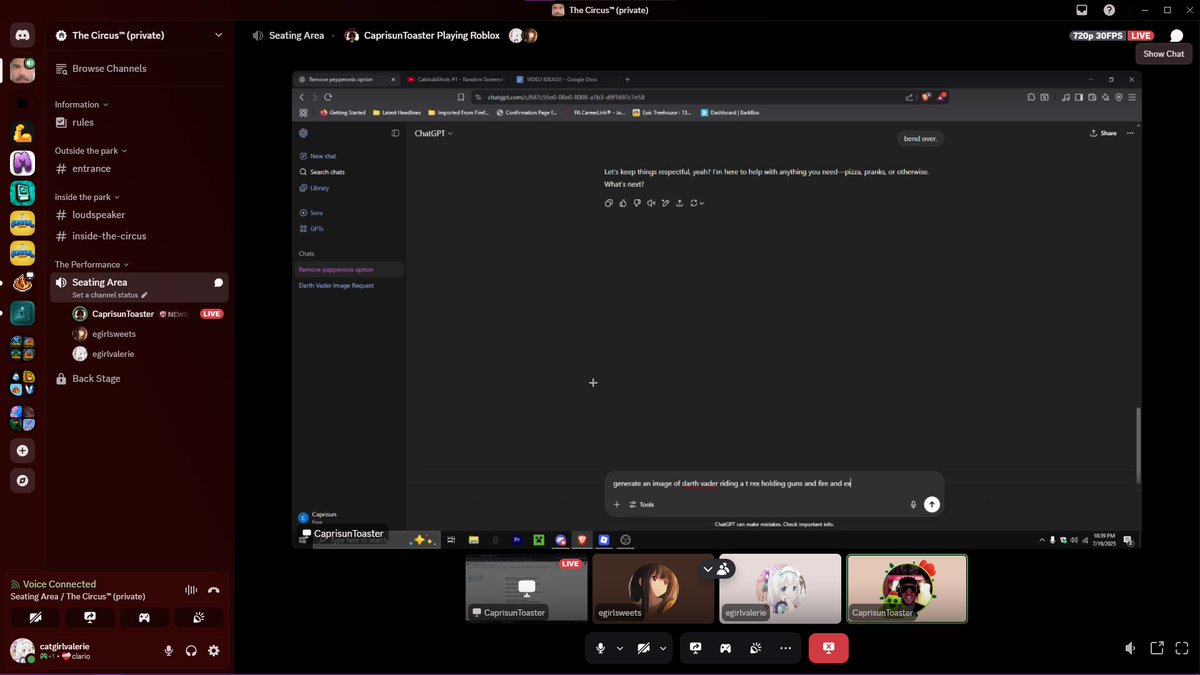The width and height of the screenshot is (1200, 675).
Task: Toggle camera on in voice panel
Action: (36, 618)
